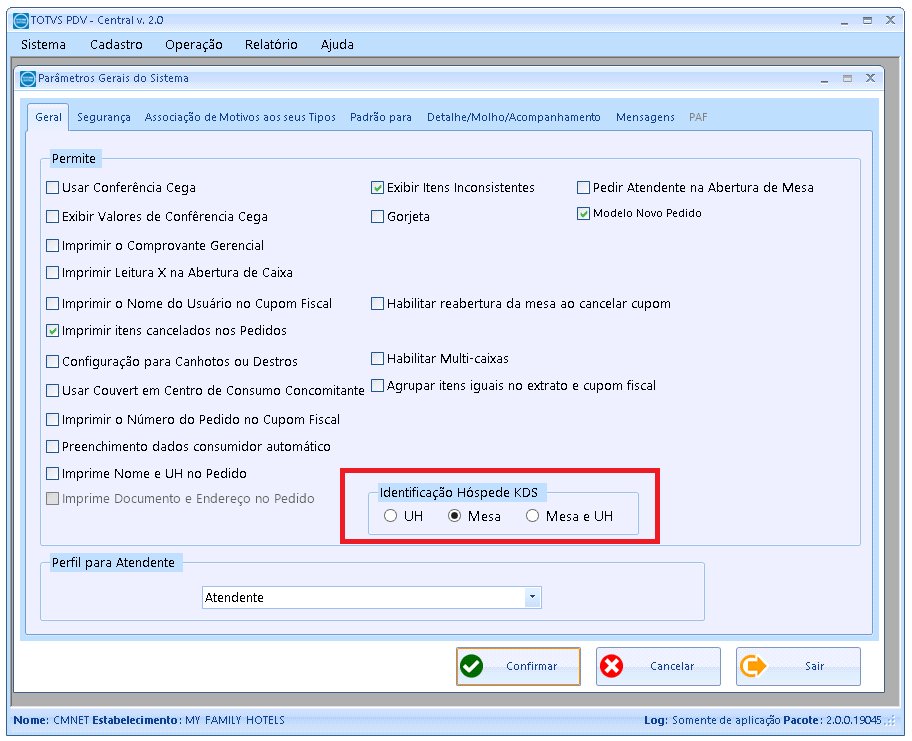Switch to the Padrão para tab

coord(380,117)
